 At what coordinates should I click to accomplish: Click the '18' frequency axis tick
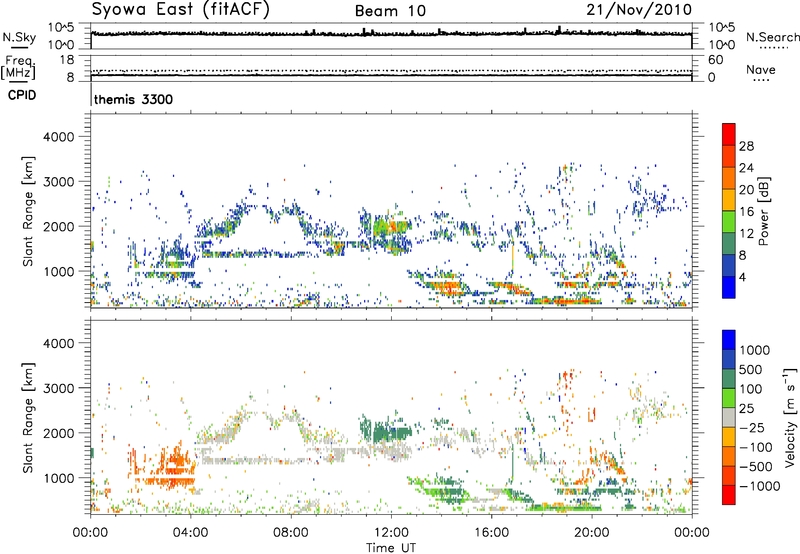[67, 60]
